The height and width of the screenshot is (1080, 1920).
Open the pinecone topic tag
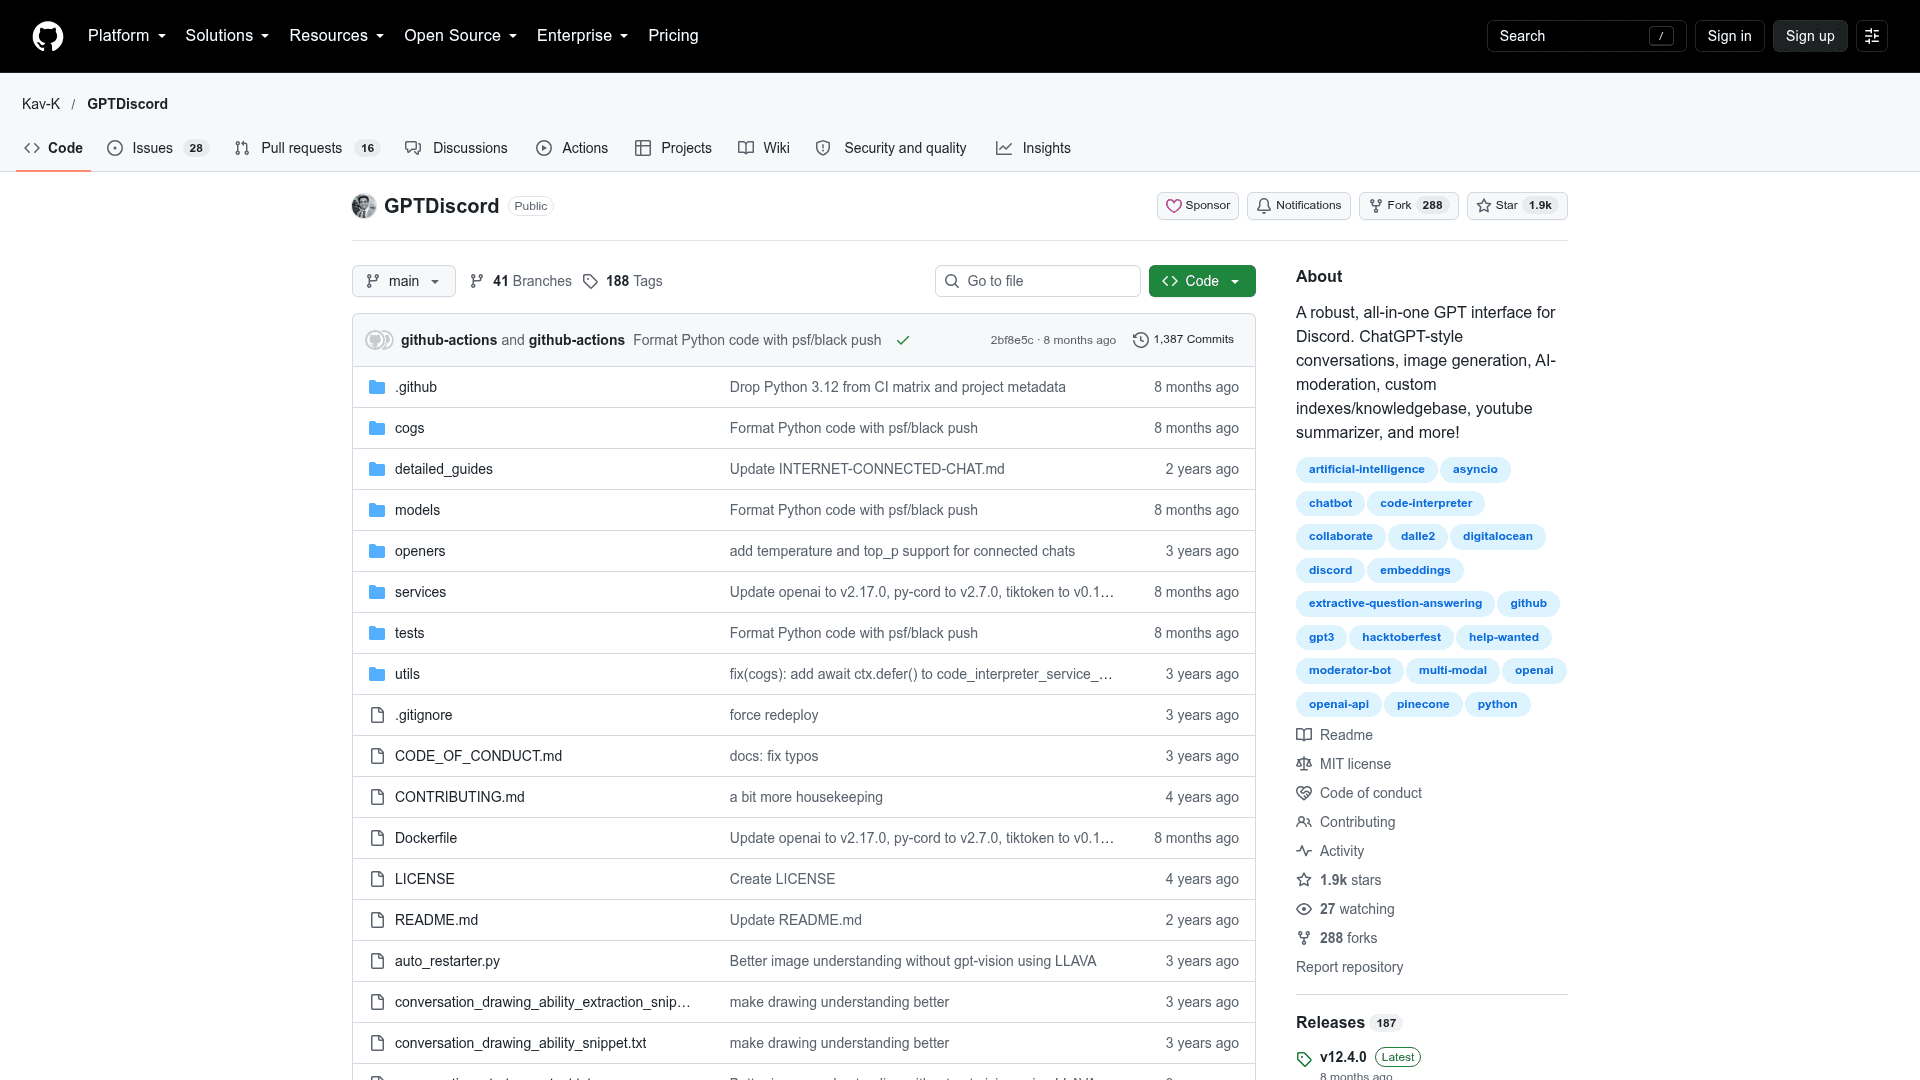1423,705
